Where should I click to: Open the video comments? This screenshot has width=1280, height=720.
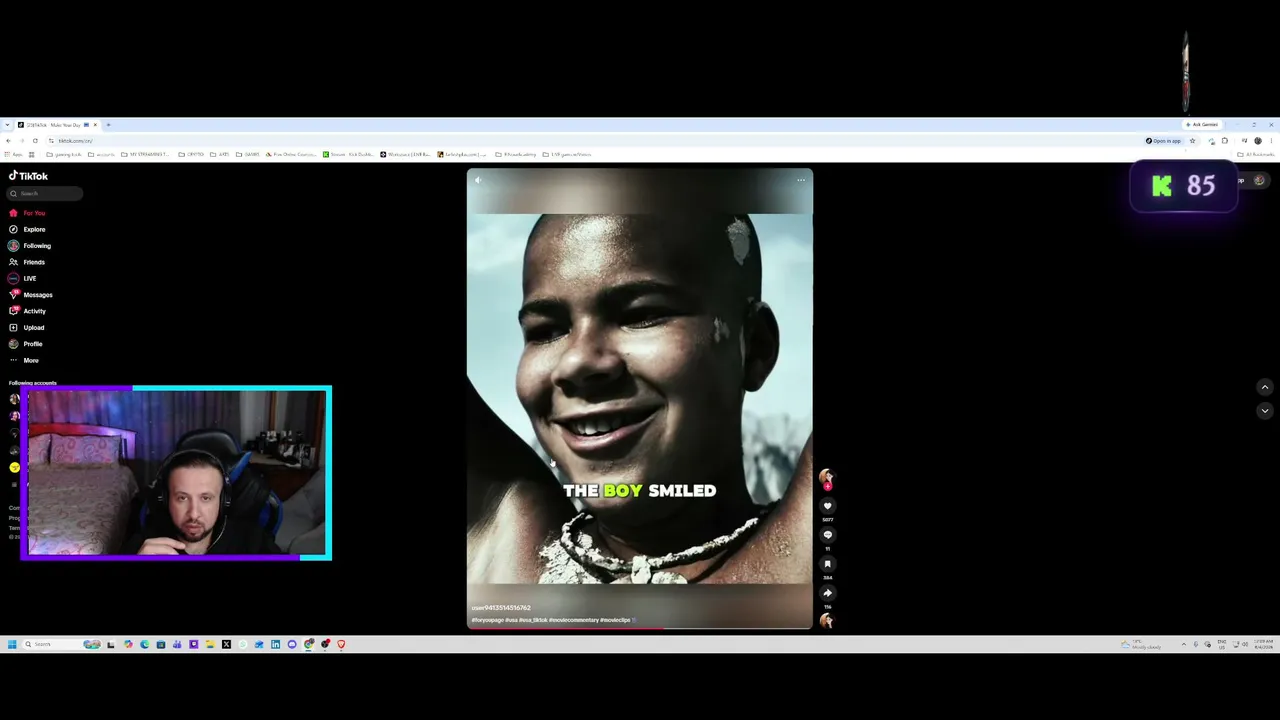point(827,535)
